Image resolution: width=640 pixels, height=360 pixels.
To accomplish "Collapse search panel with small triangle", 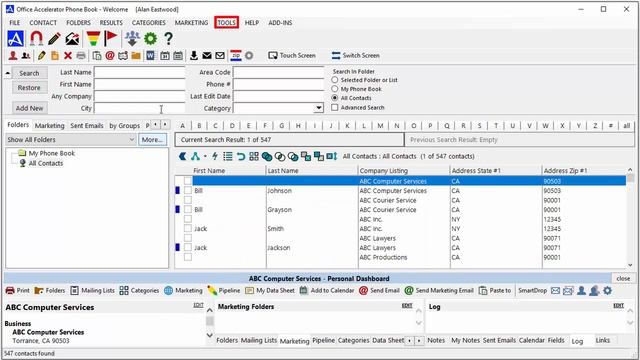I will (7, 73).
